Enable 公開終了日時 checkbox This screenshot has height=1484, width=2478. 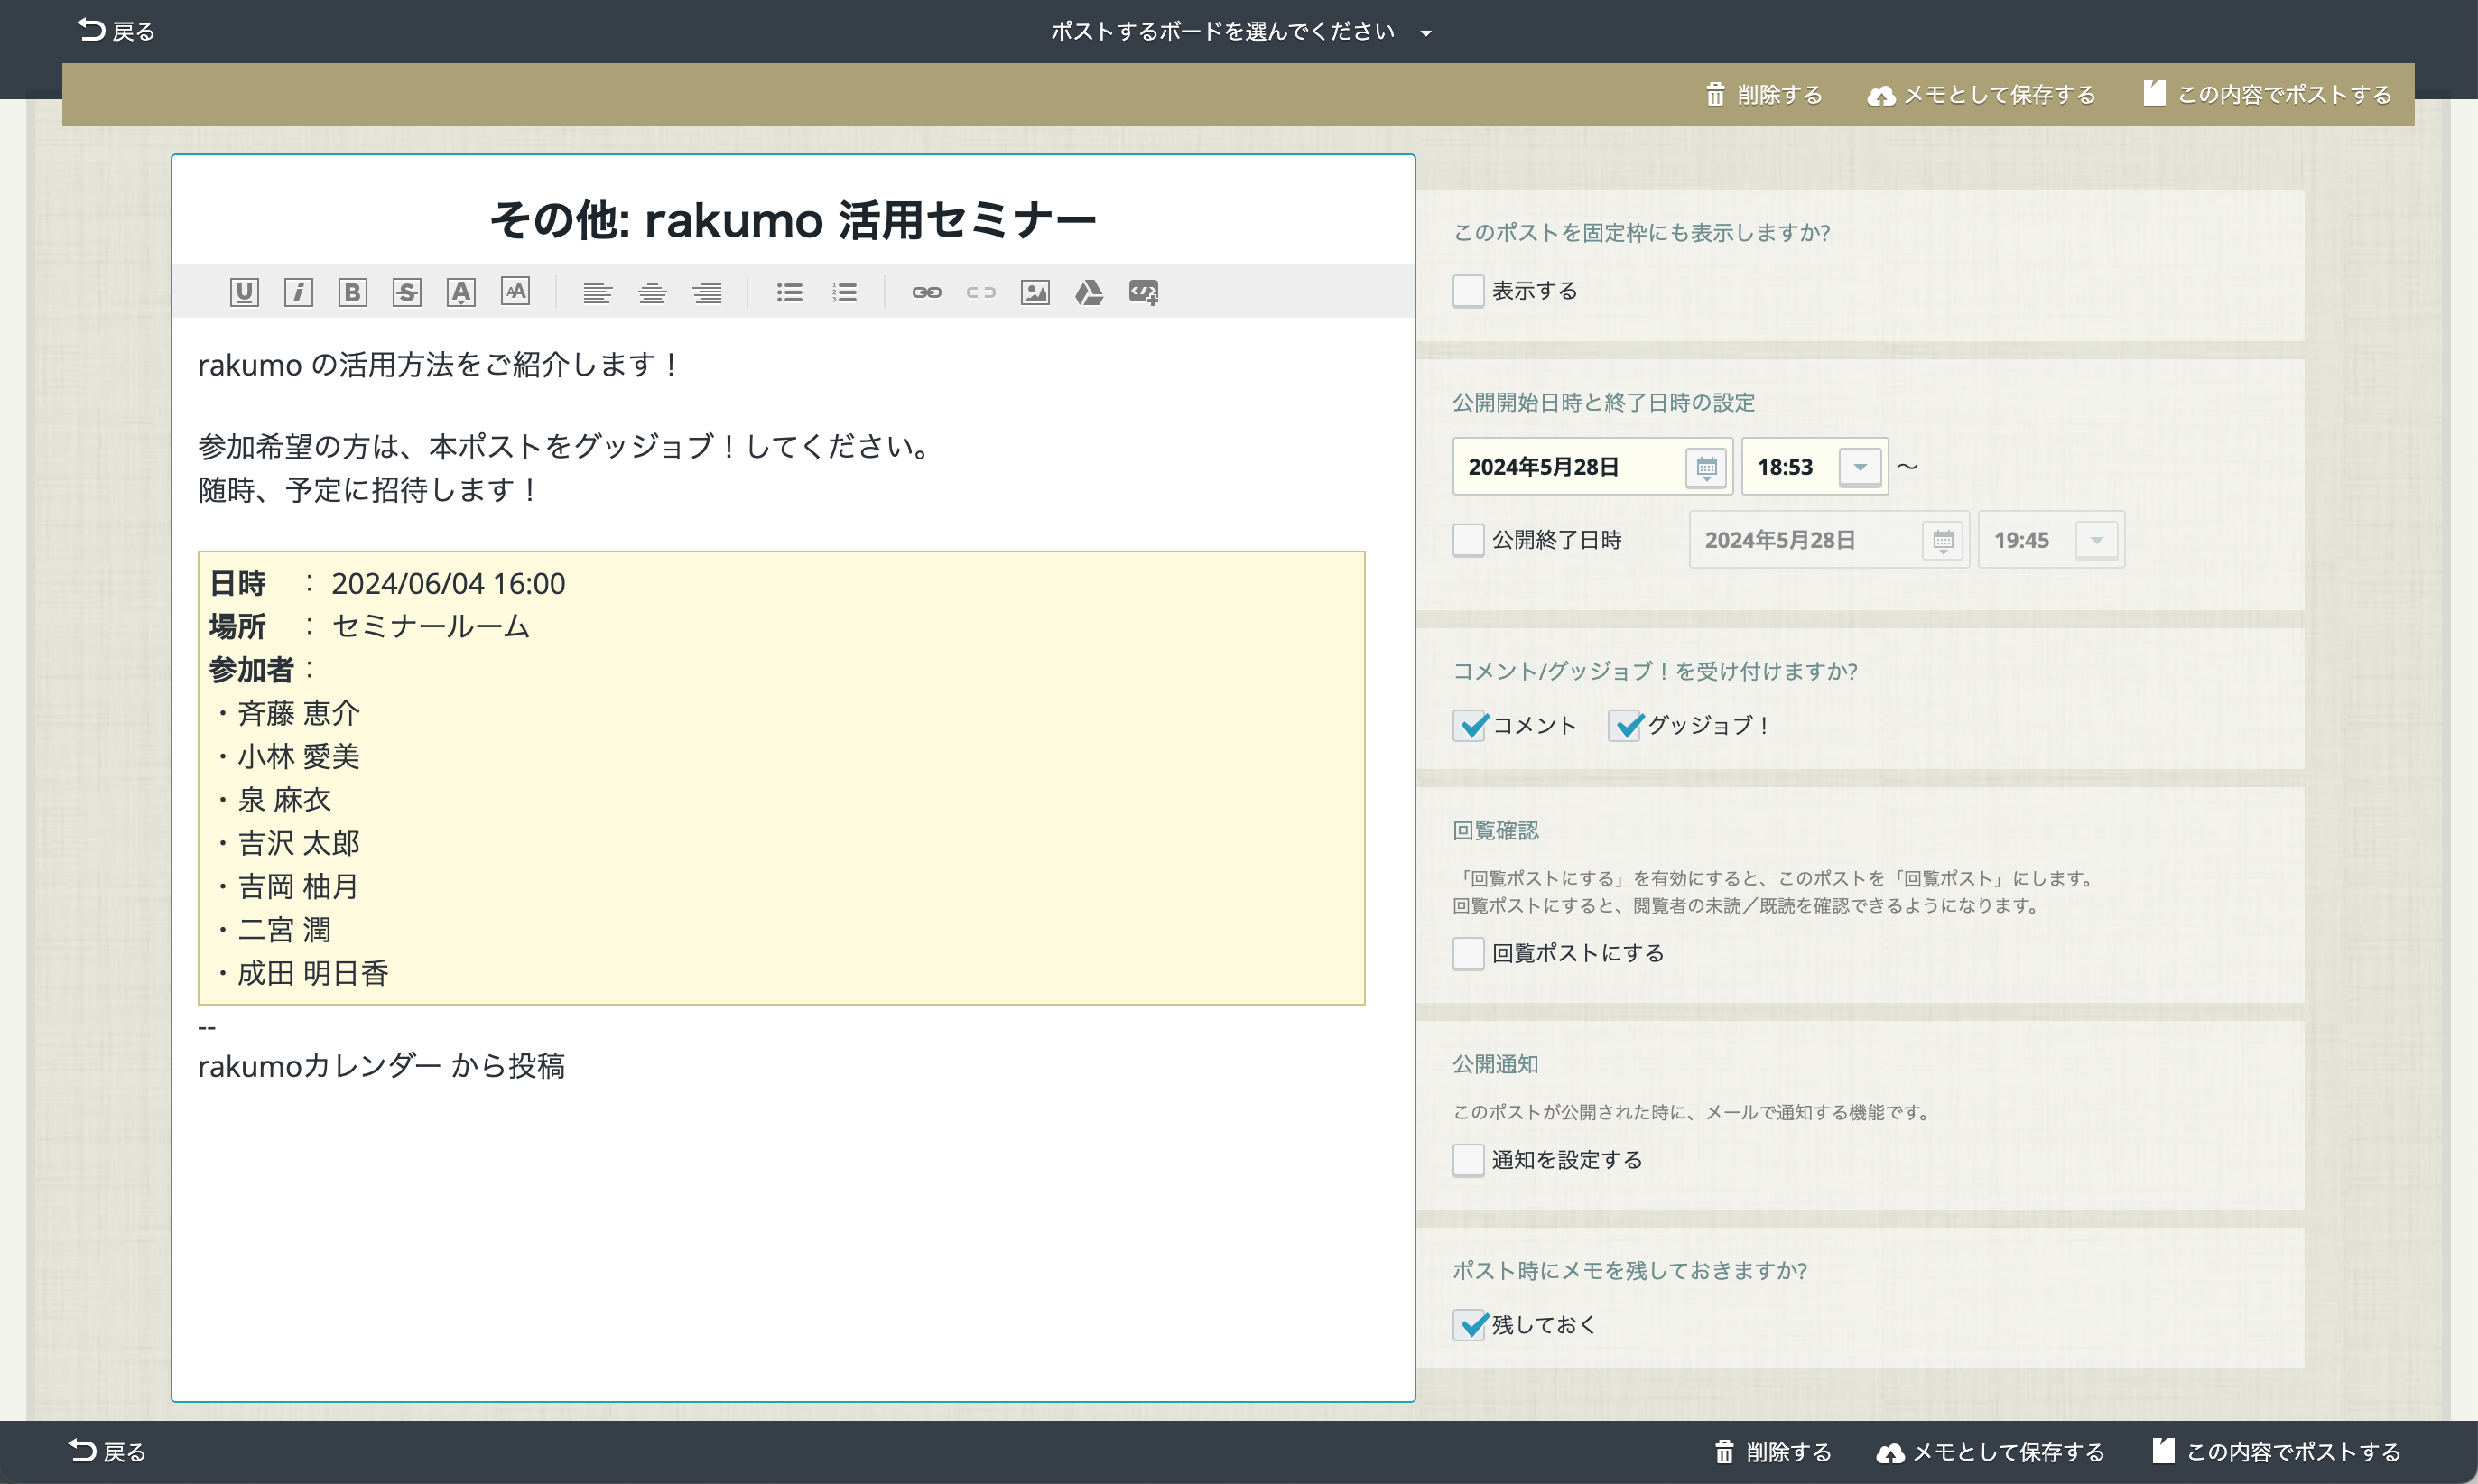tap(1468, 540)
